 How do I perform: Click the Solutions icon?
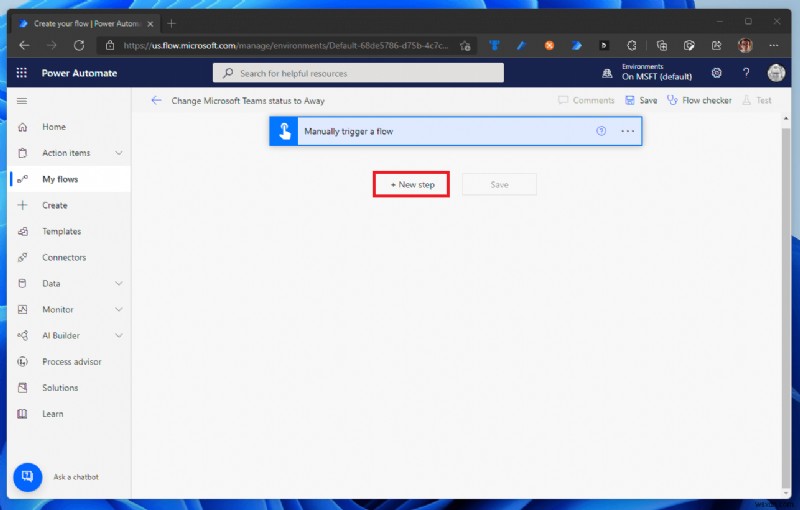click(x=22, y=388)
